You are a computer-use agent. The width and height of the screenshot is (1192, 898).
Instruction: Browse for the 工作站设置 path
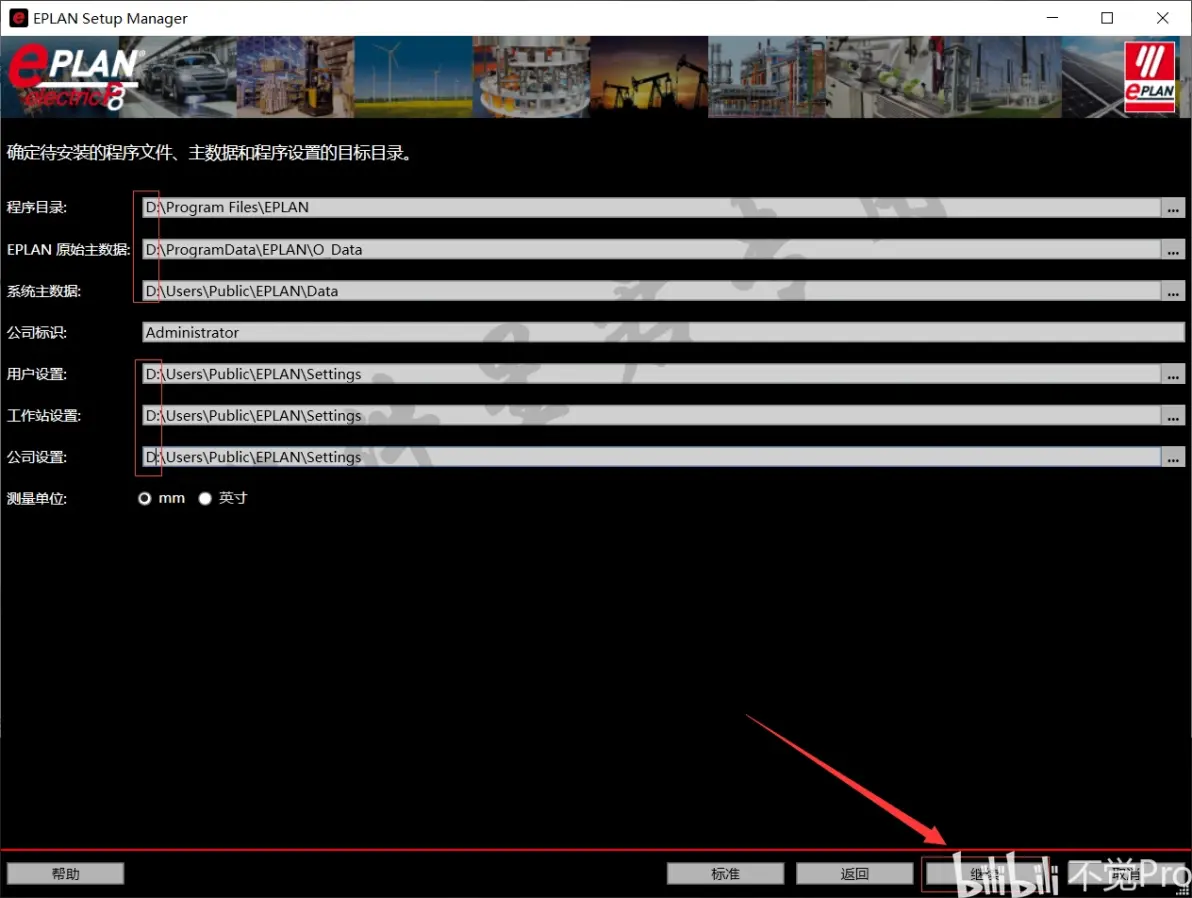tap(1173, 415)
